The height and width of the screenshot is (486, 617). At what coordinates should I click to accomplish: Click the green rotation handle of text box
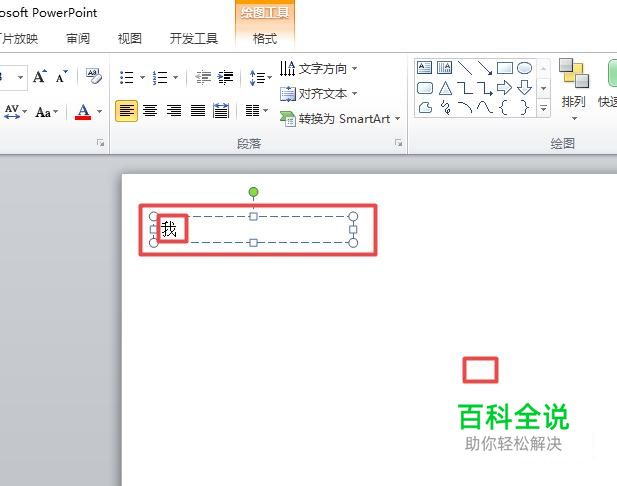[x=254, y=192]
